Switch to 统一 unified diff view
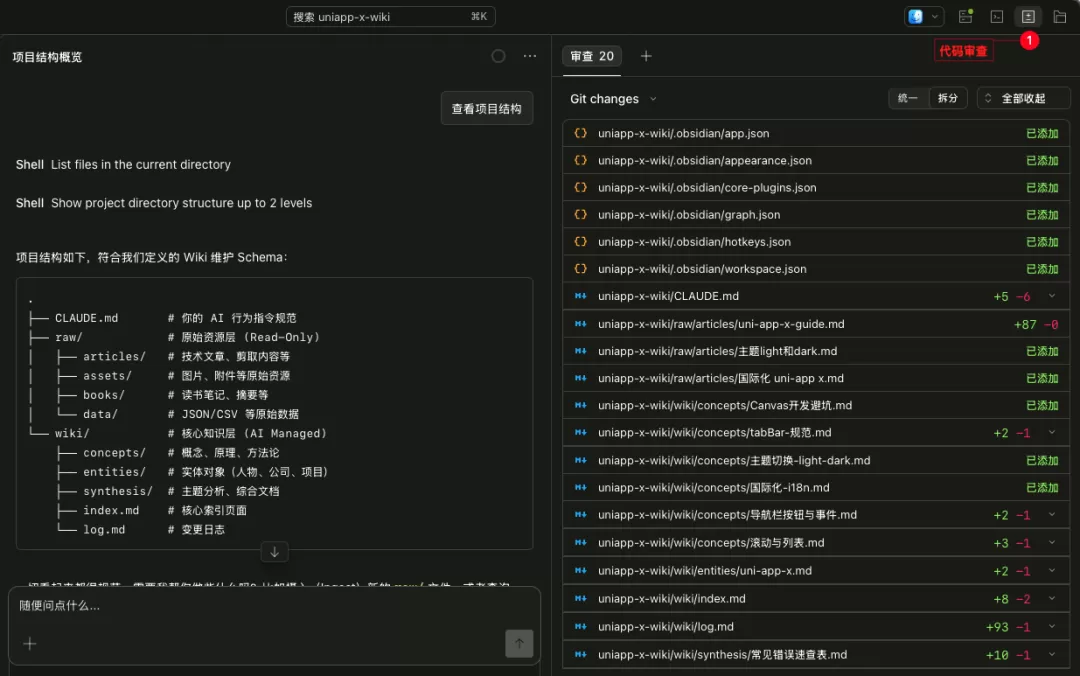1080x676 pixels. click(x=908, y=99)
